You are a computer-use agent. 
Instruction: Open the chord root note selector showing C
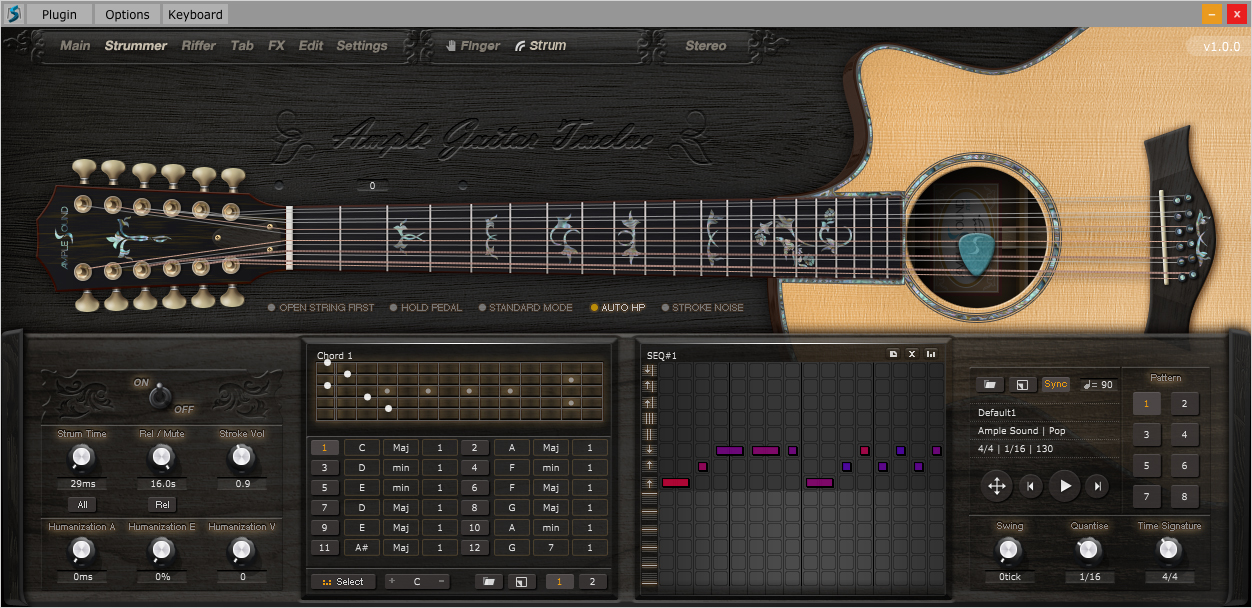click(362, 447)
